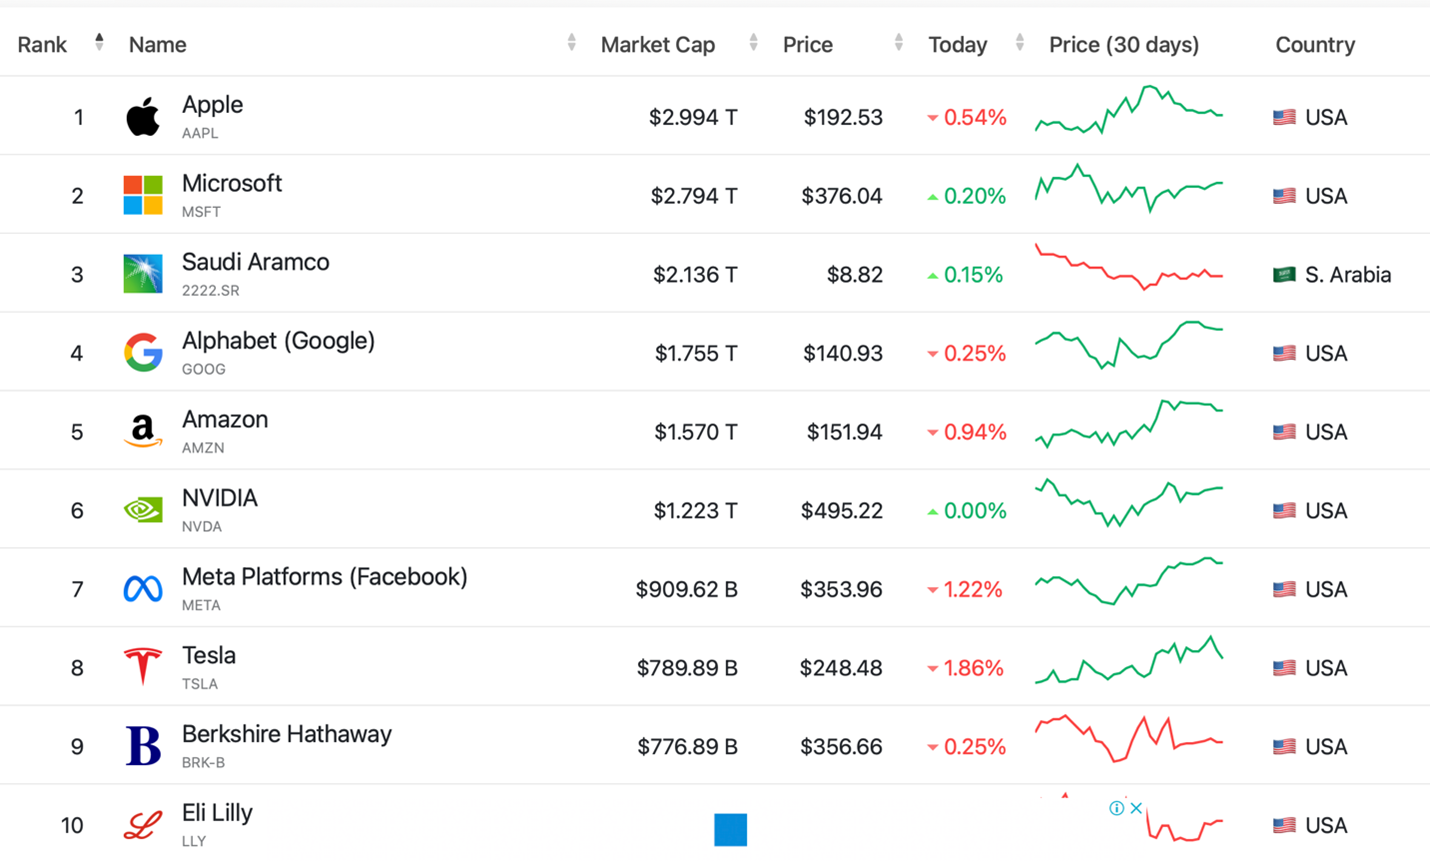
Task: Click Saudi Aramco's 30-day price chart
Action: (x=1128, y=272)
